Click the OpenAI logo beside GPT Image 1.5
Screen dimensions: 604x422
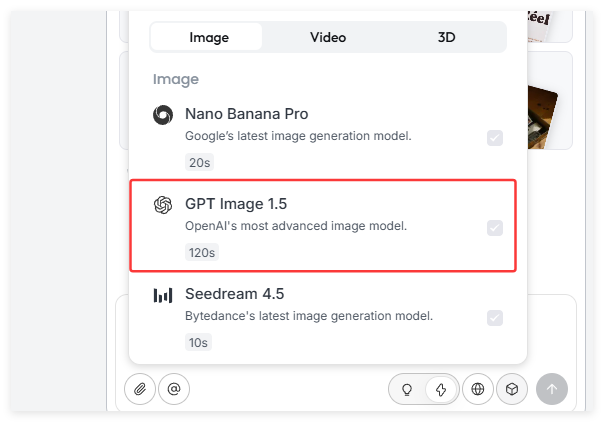pos(162,205)
